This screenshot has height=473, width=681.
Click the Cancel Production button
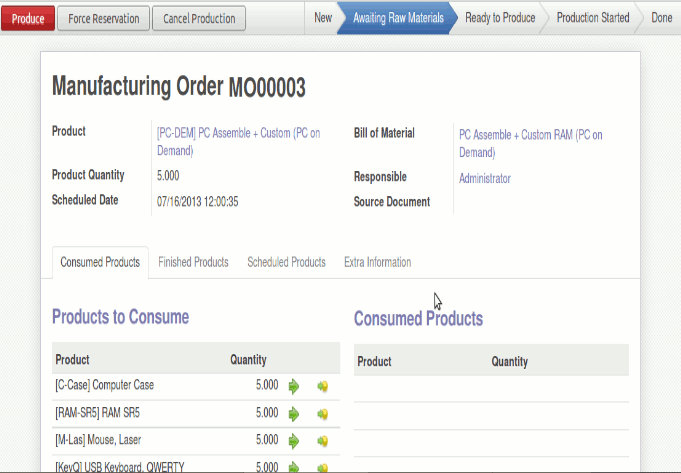199,18
